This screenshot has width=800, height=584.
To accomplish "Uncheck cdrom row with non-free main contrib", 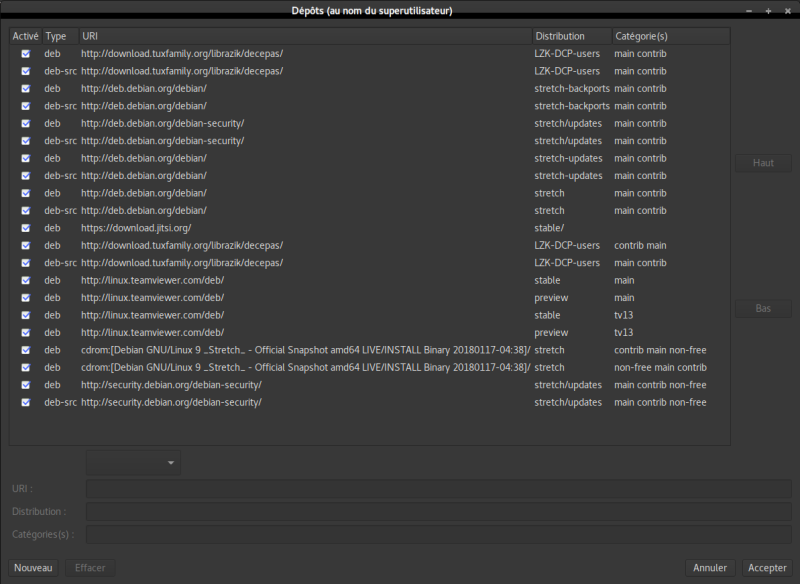I will 26,368.
